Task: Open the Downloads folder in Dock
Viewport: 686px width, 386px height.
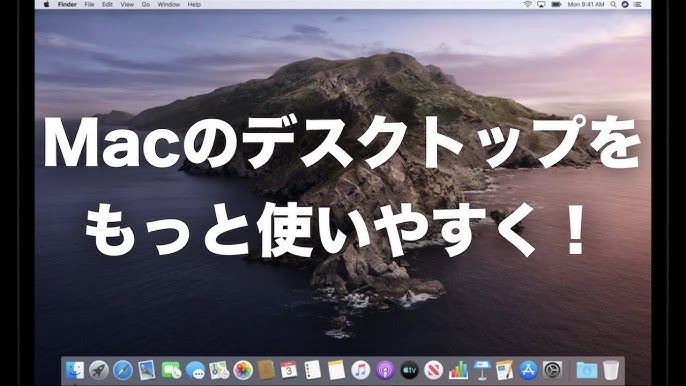Action: 587,371
